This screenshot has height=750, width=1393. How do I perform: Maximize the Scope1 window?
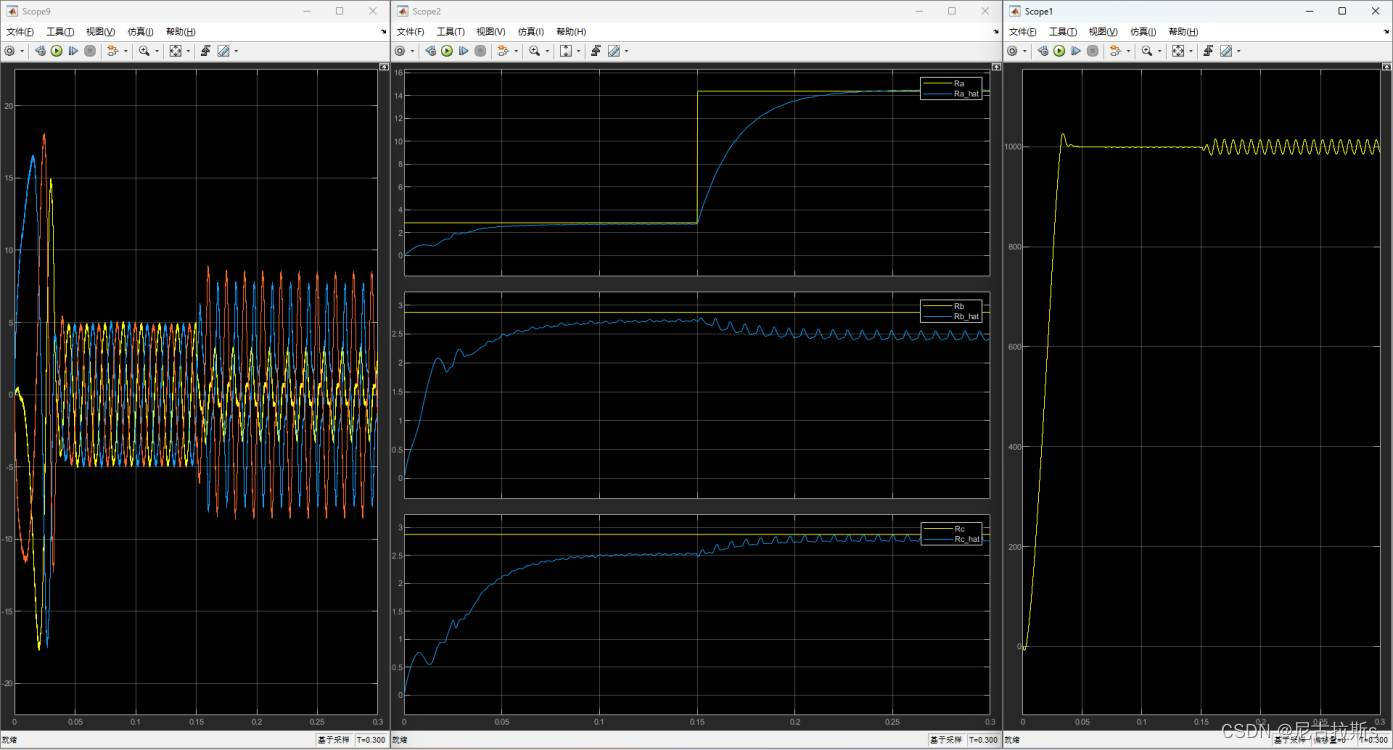click(1342, 11)
